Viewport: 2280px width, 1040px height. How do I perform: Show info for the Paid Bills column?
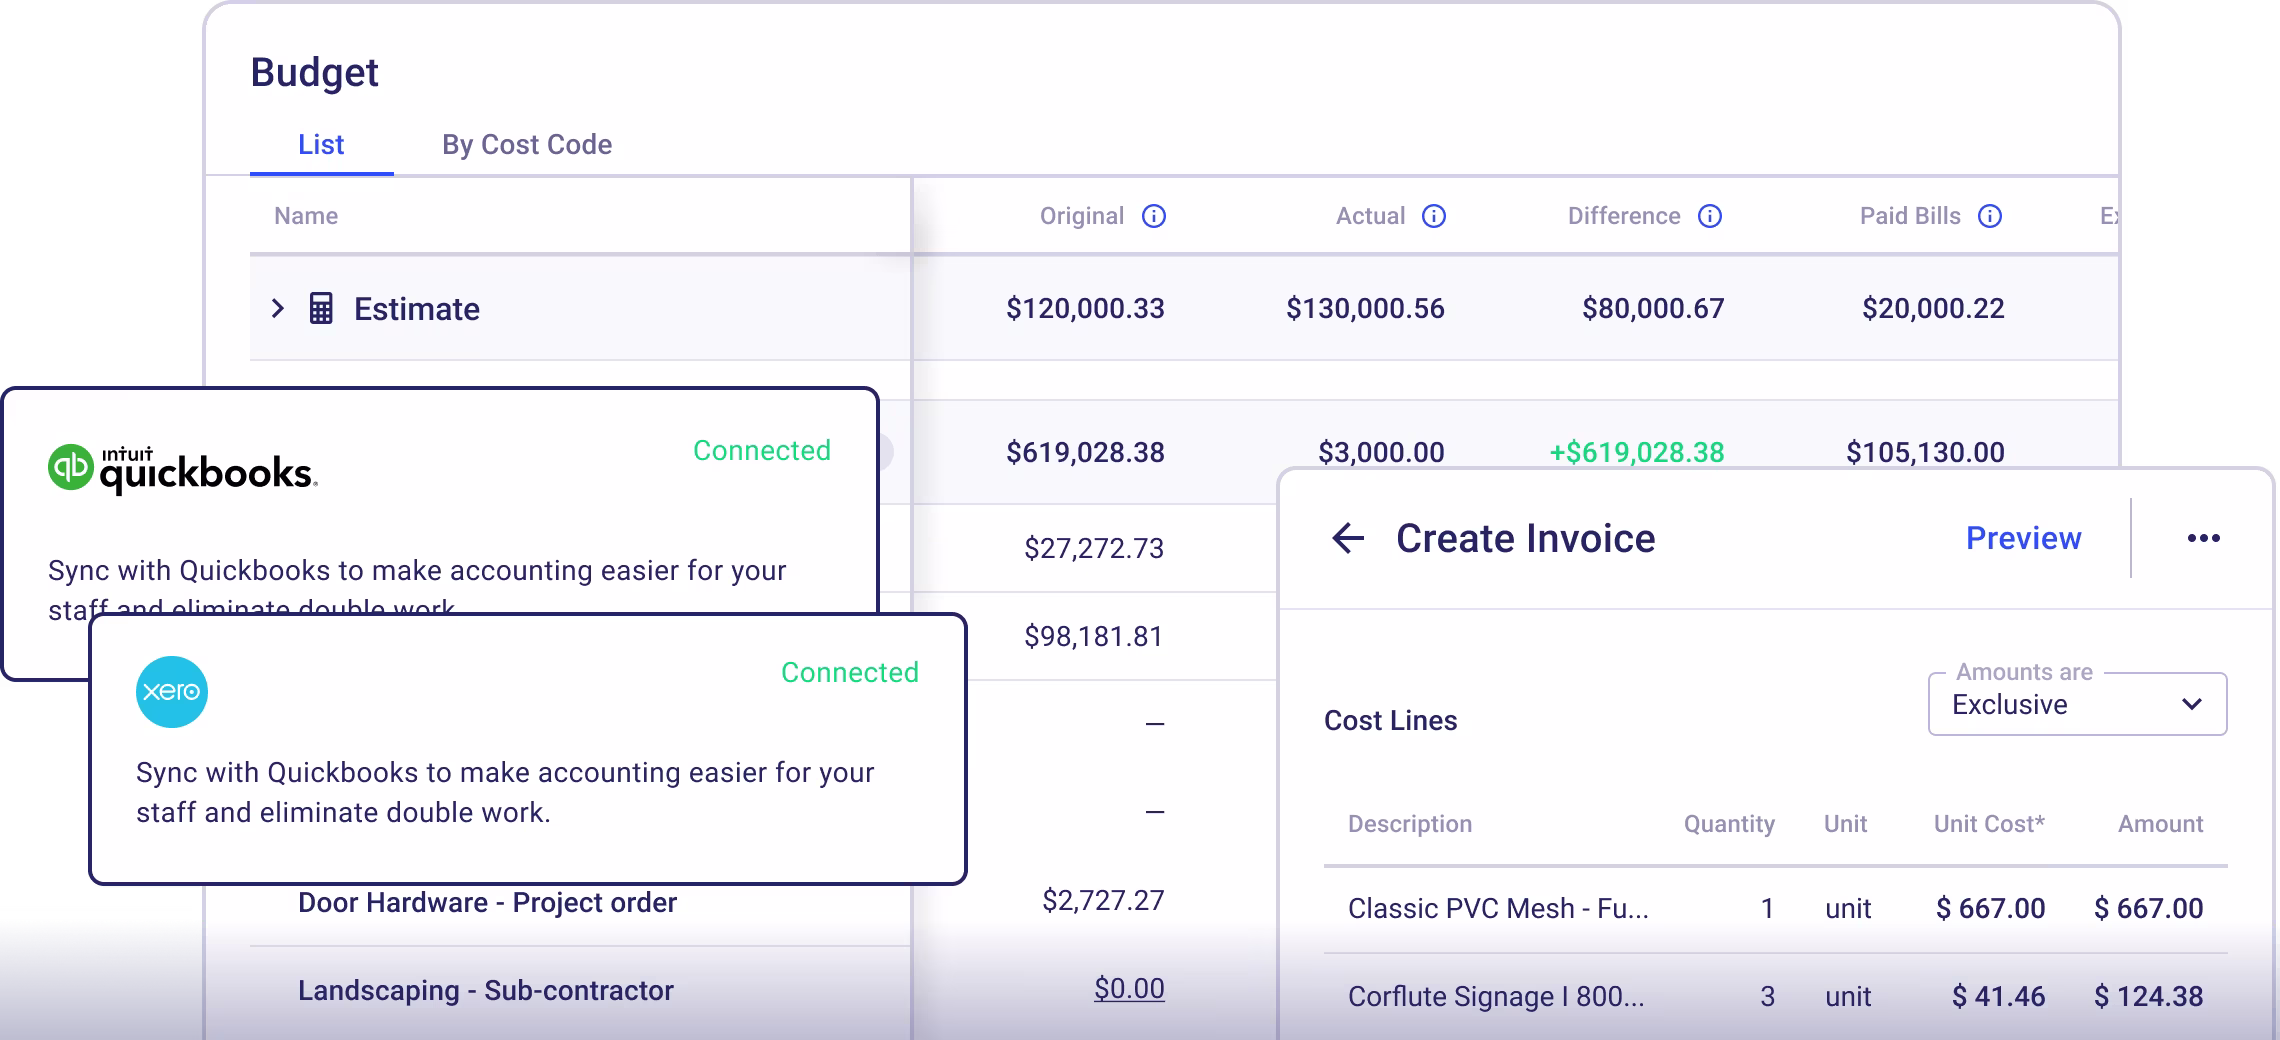click(1990, 216)
